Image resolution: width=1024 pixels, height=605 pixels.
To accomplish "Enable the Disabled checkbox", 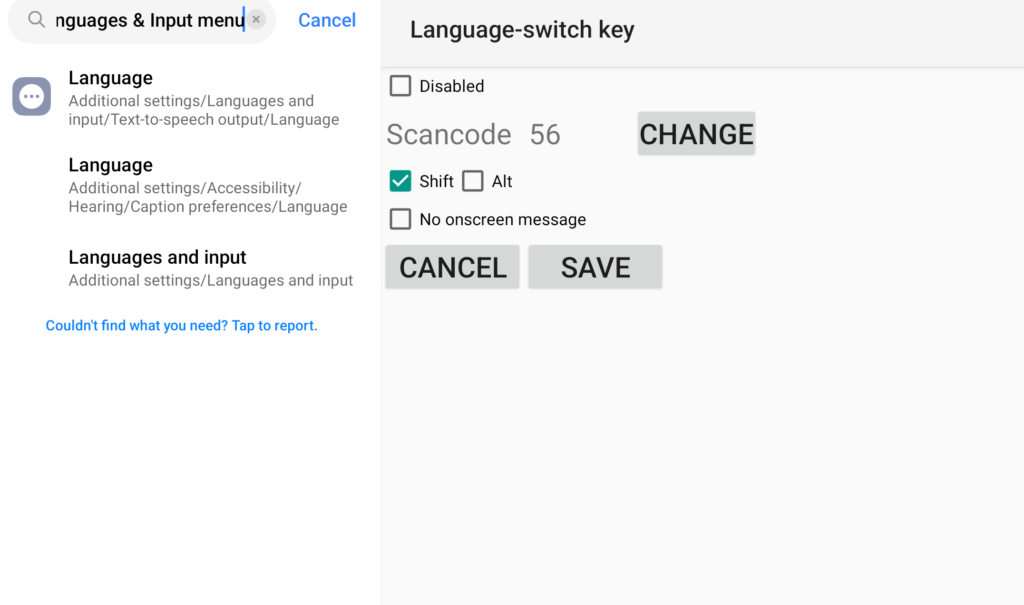I will pos(400,86).
